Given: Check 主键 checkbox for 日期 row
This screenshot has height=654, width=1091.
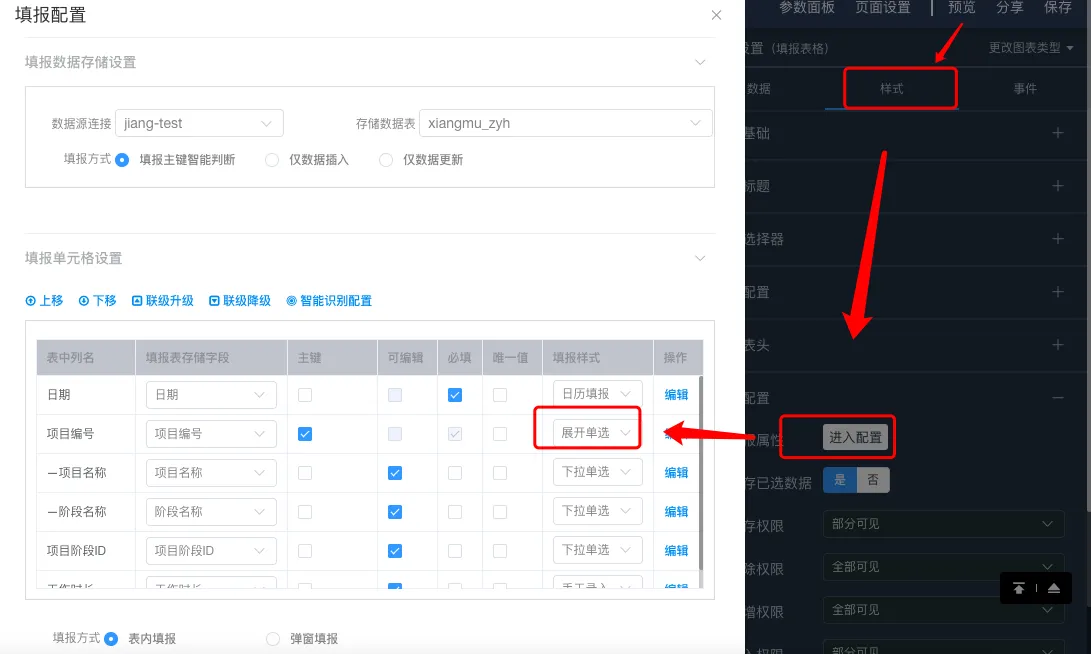Looking at the screenshot, I should coord(305,394).
